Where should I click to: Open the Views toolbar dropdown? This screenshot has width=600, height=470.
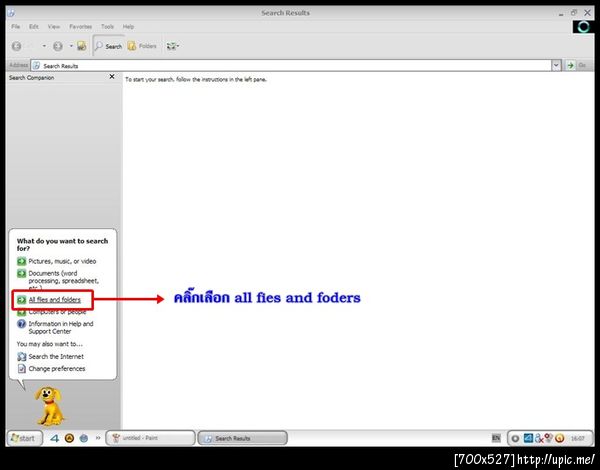click(x=173, y=46)
